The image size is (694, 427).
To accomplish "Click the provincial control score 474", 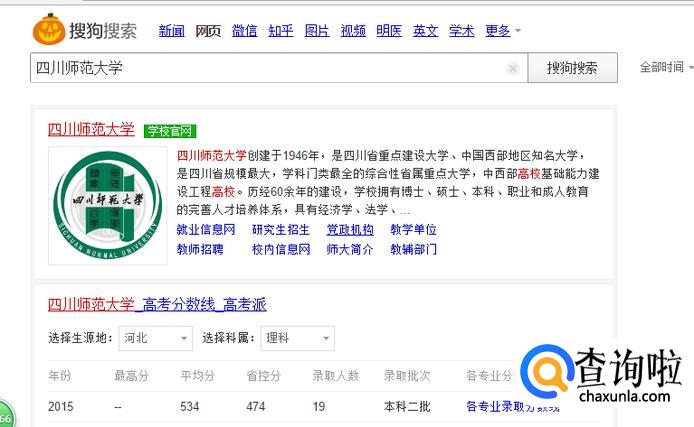I will [256, 407].
